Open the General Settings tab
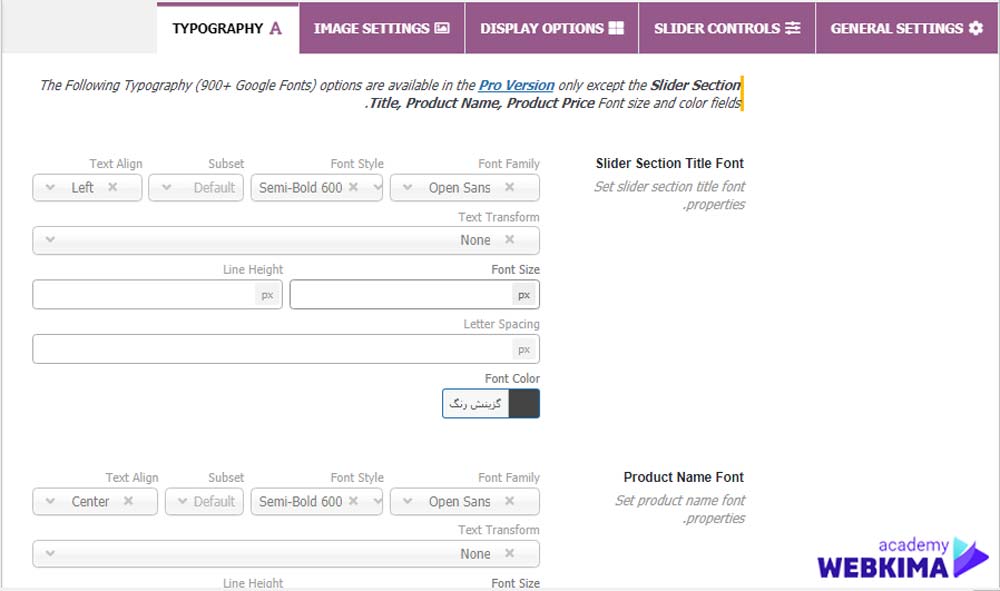Image resolution: width=1000 pixels, height=591 pixels. (907, 29)
